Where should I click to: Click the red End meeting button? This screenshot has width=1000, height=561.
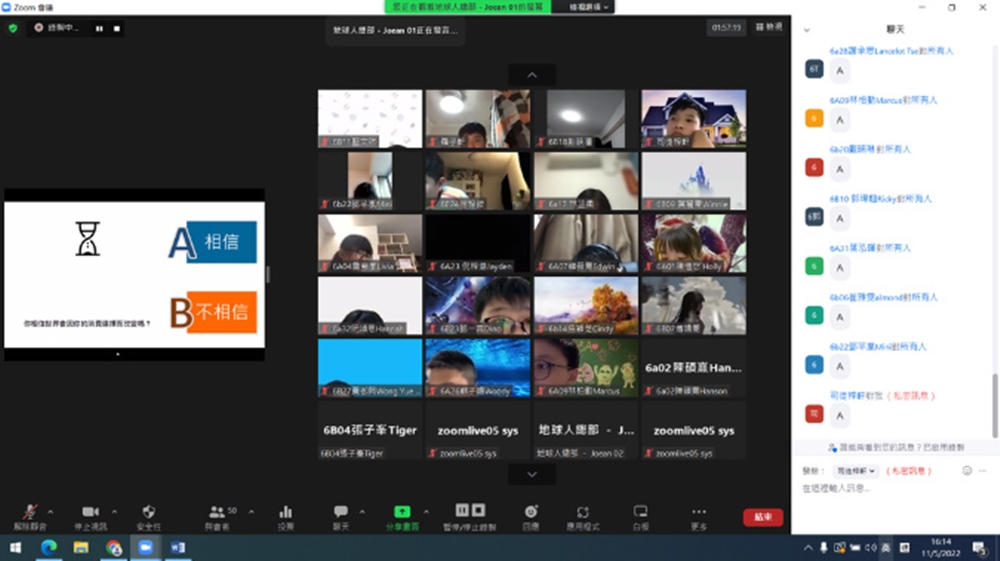(x=763, y=517)
